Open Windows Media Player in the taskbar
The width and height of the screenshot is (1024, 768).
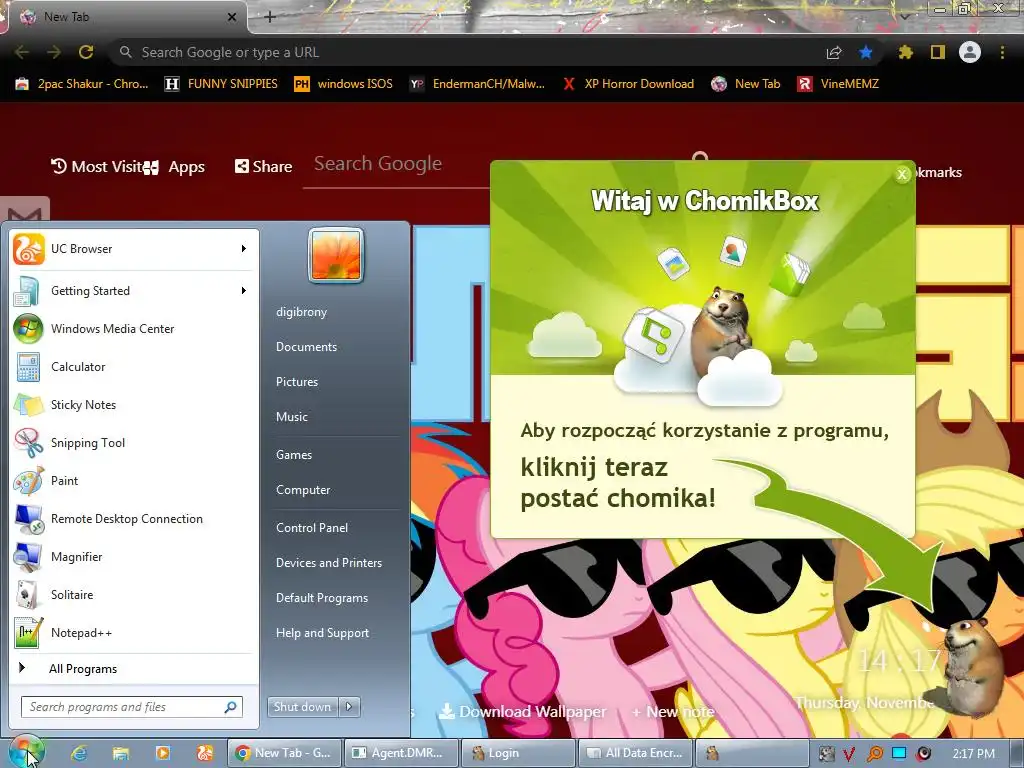click(162, 753)
